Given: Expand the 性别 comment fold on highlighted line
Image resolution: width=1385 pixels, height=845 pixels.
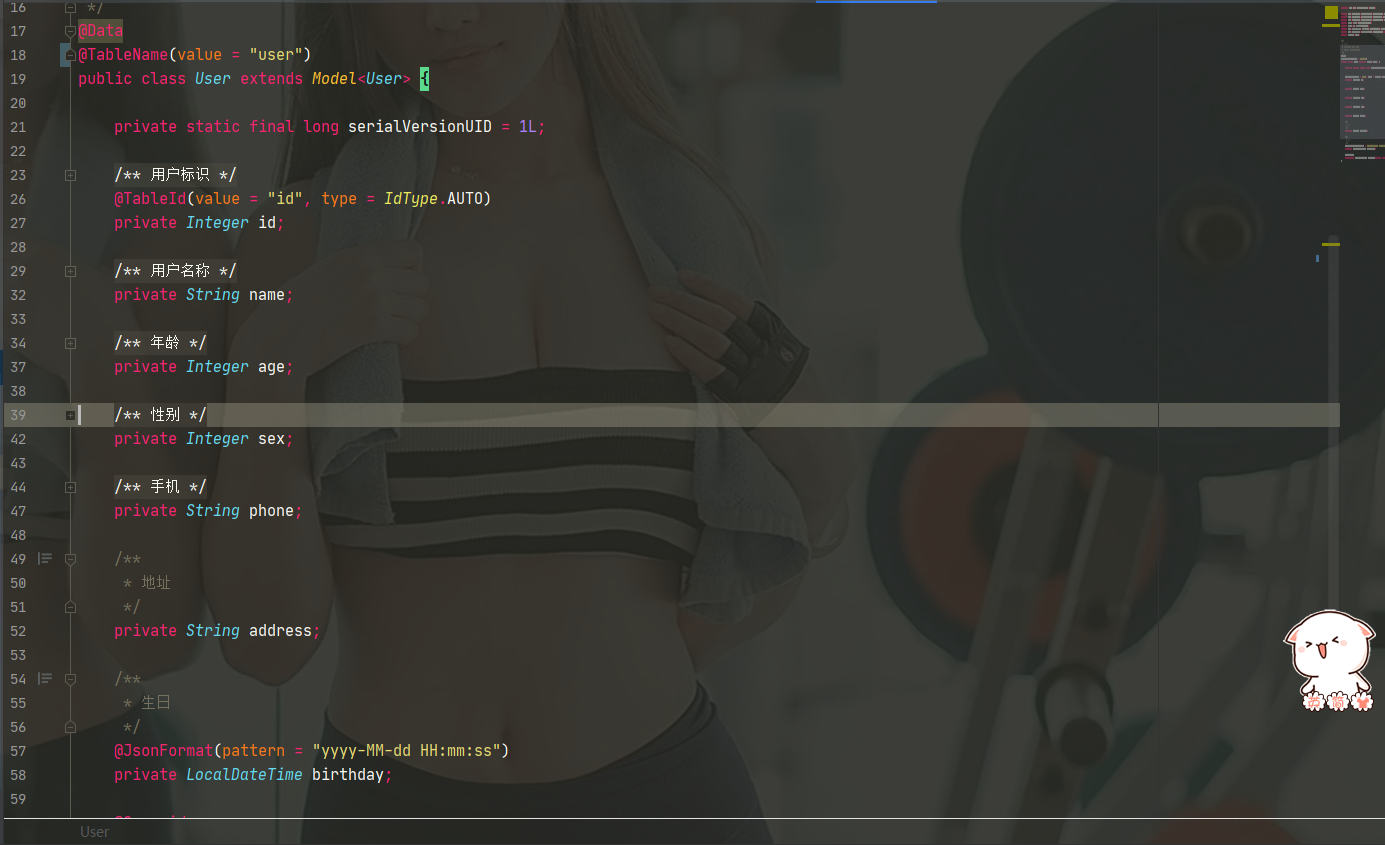Looking at the screenshot, I should coord(70,414).
